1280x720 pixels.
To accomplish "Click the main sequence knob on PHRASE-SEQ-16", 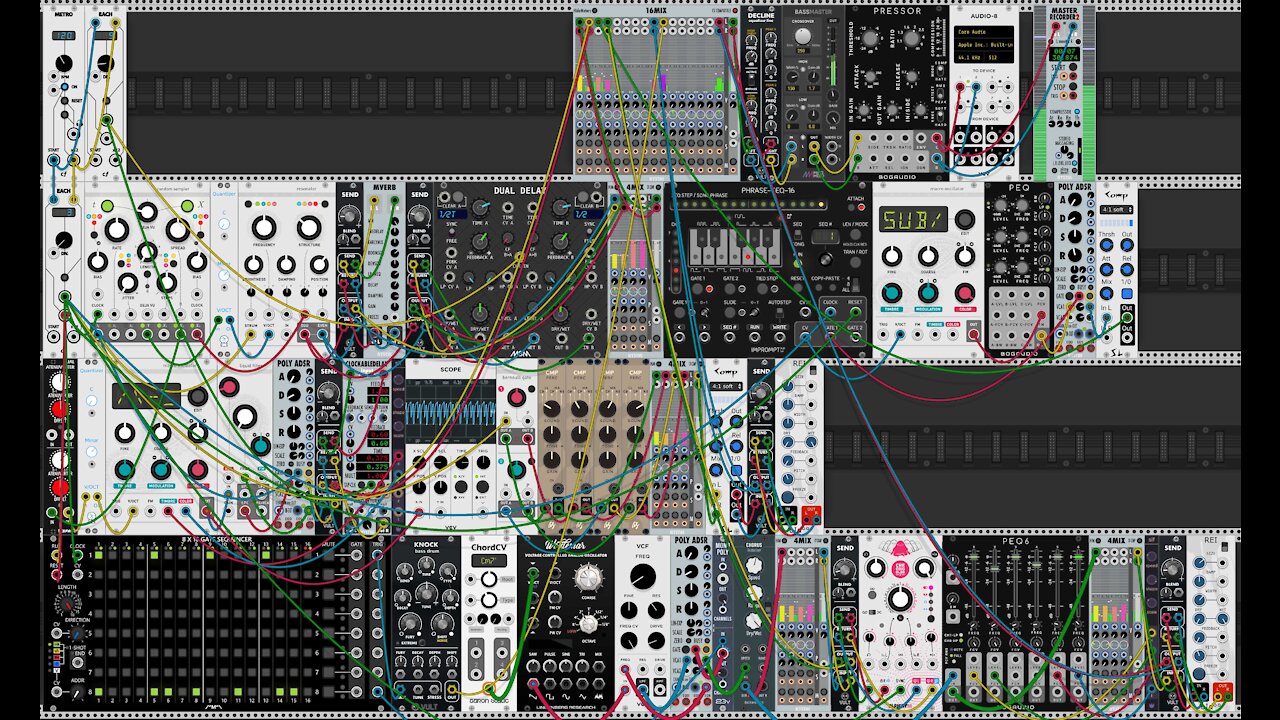I will pos(825,259).
